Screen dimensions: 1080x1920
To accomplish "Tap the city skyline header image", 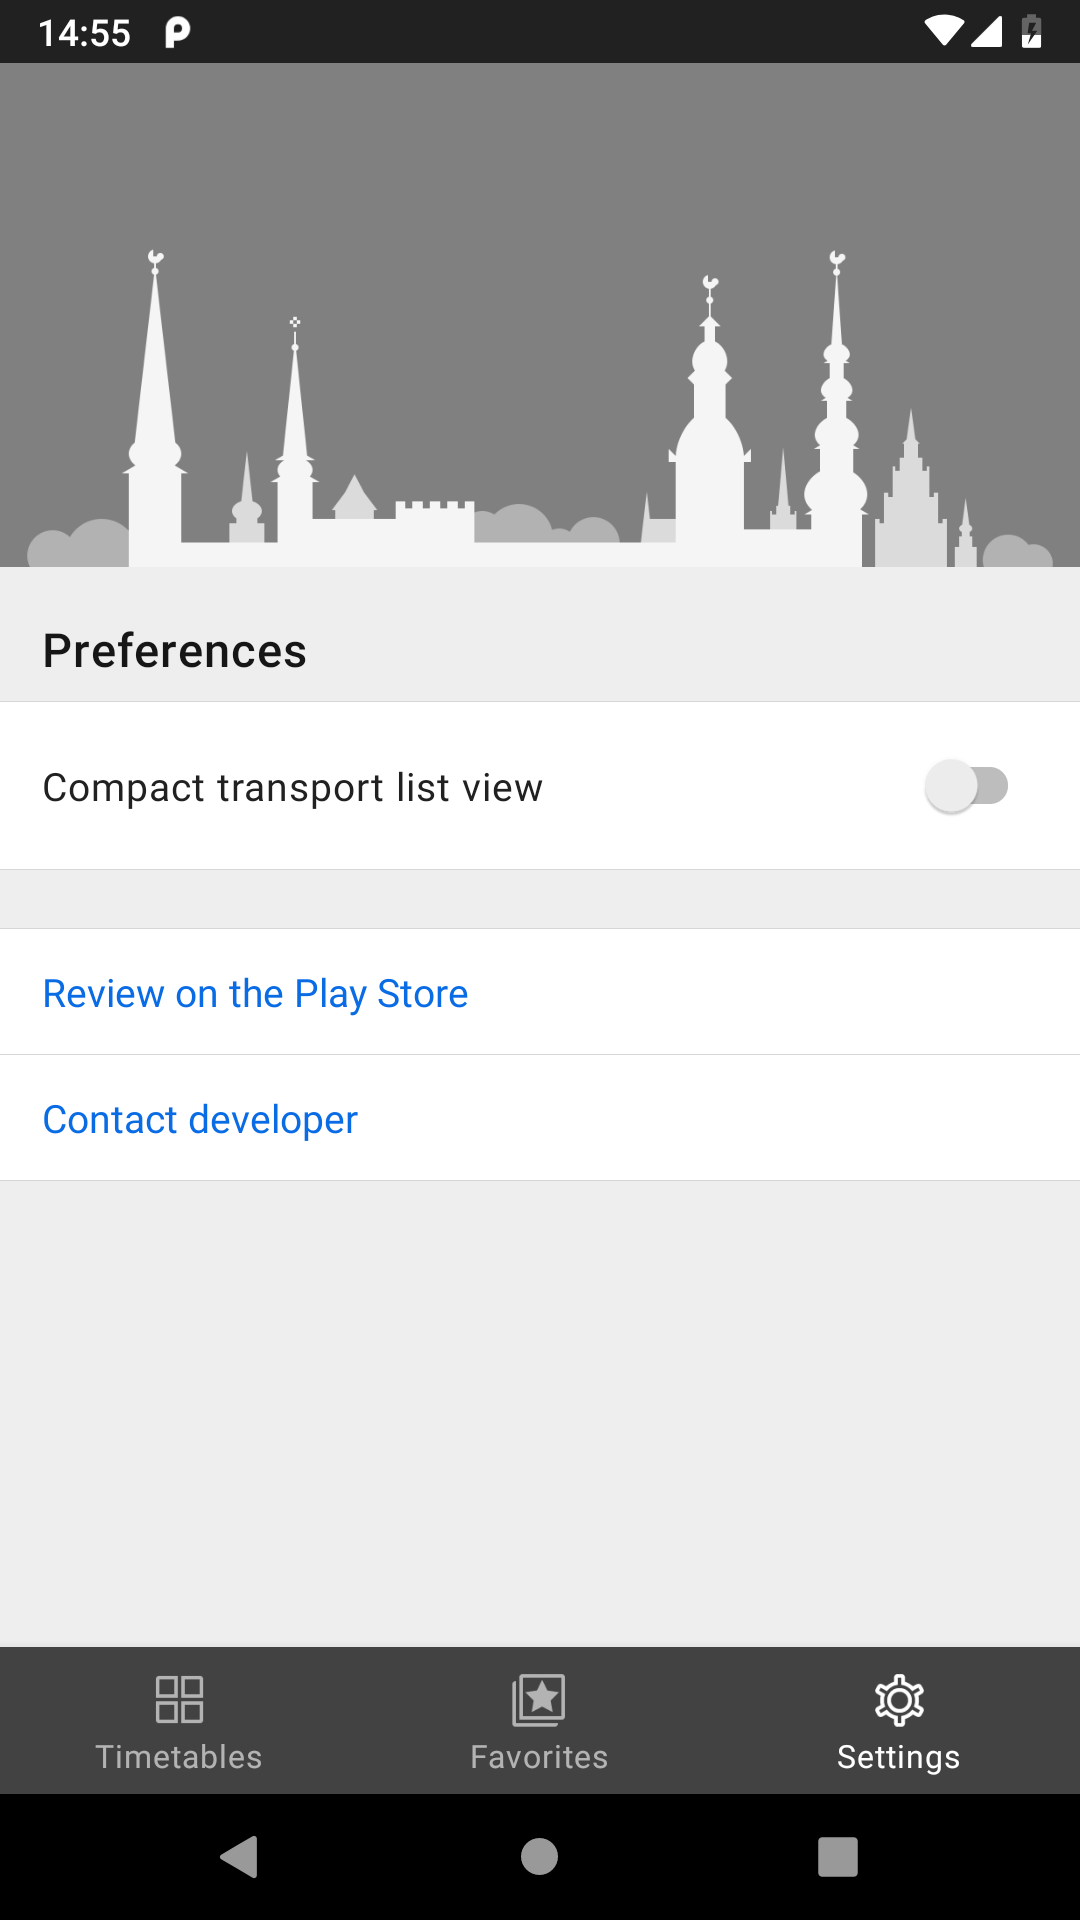I will point(540,315).
